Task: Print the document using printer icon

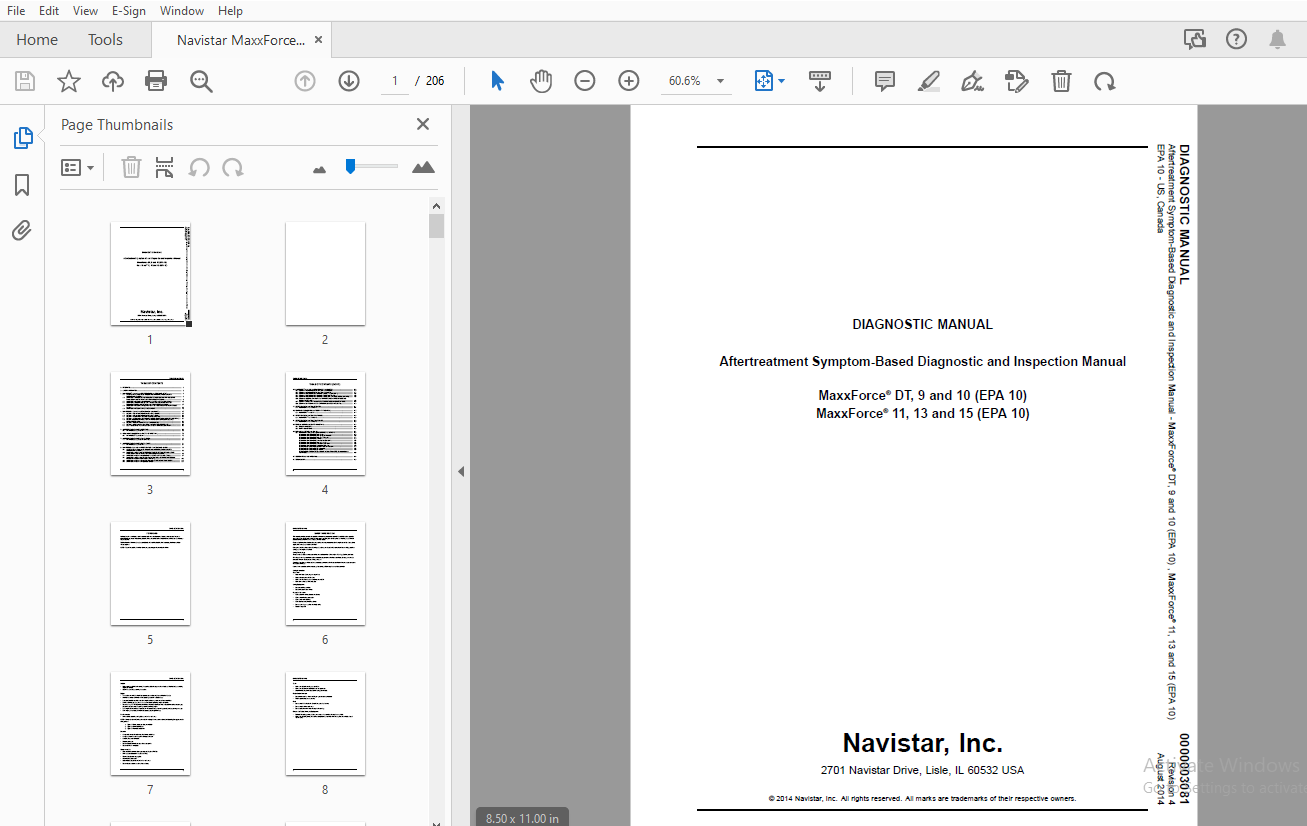Action: (x=156, y=81)
